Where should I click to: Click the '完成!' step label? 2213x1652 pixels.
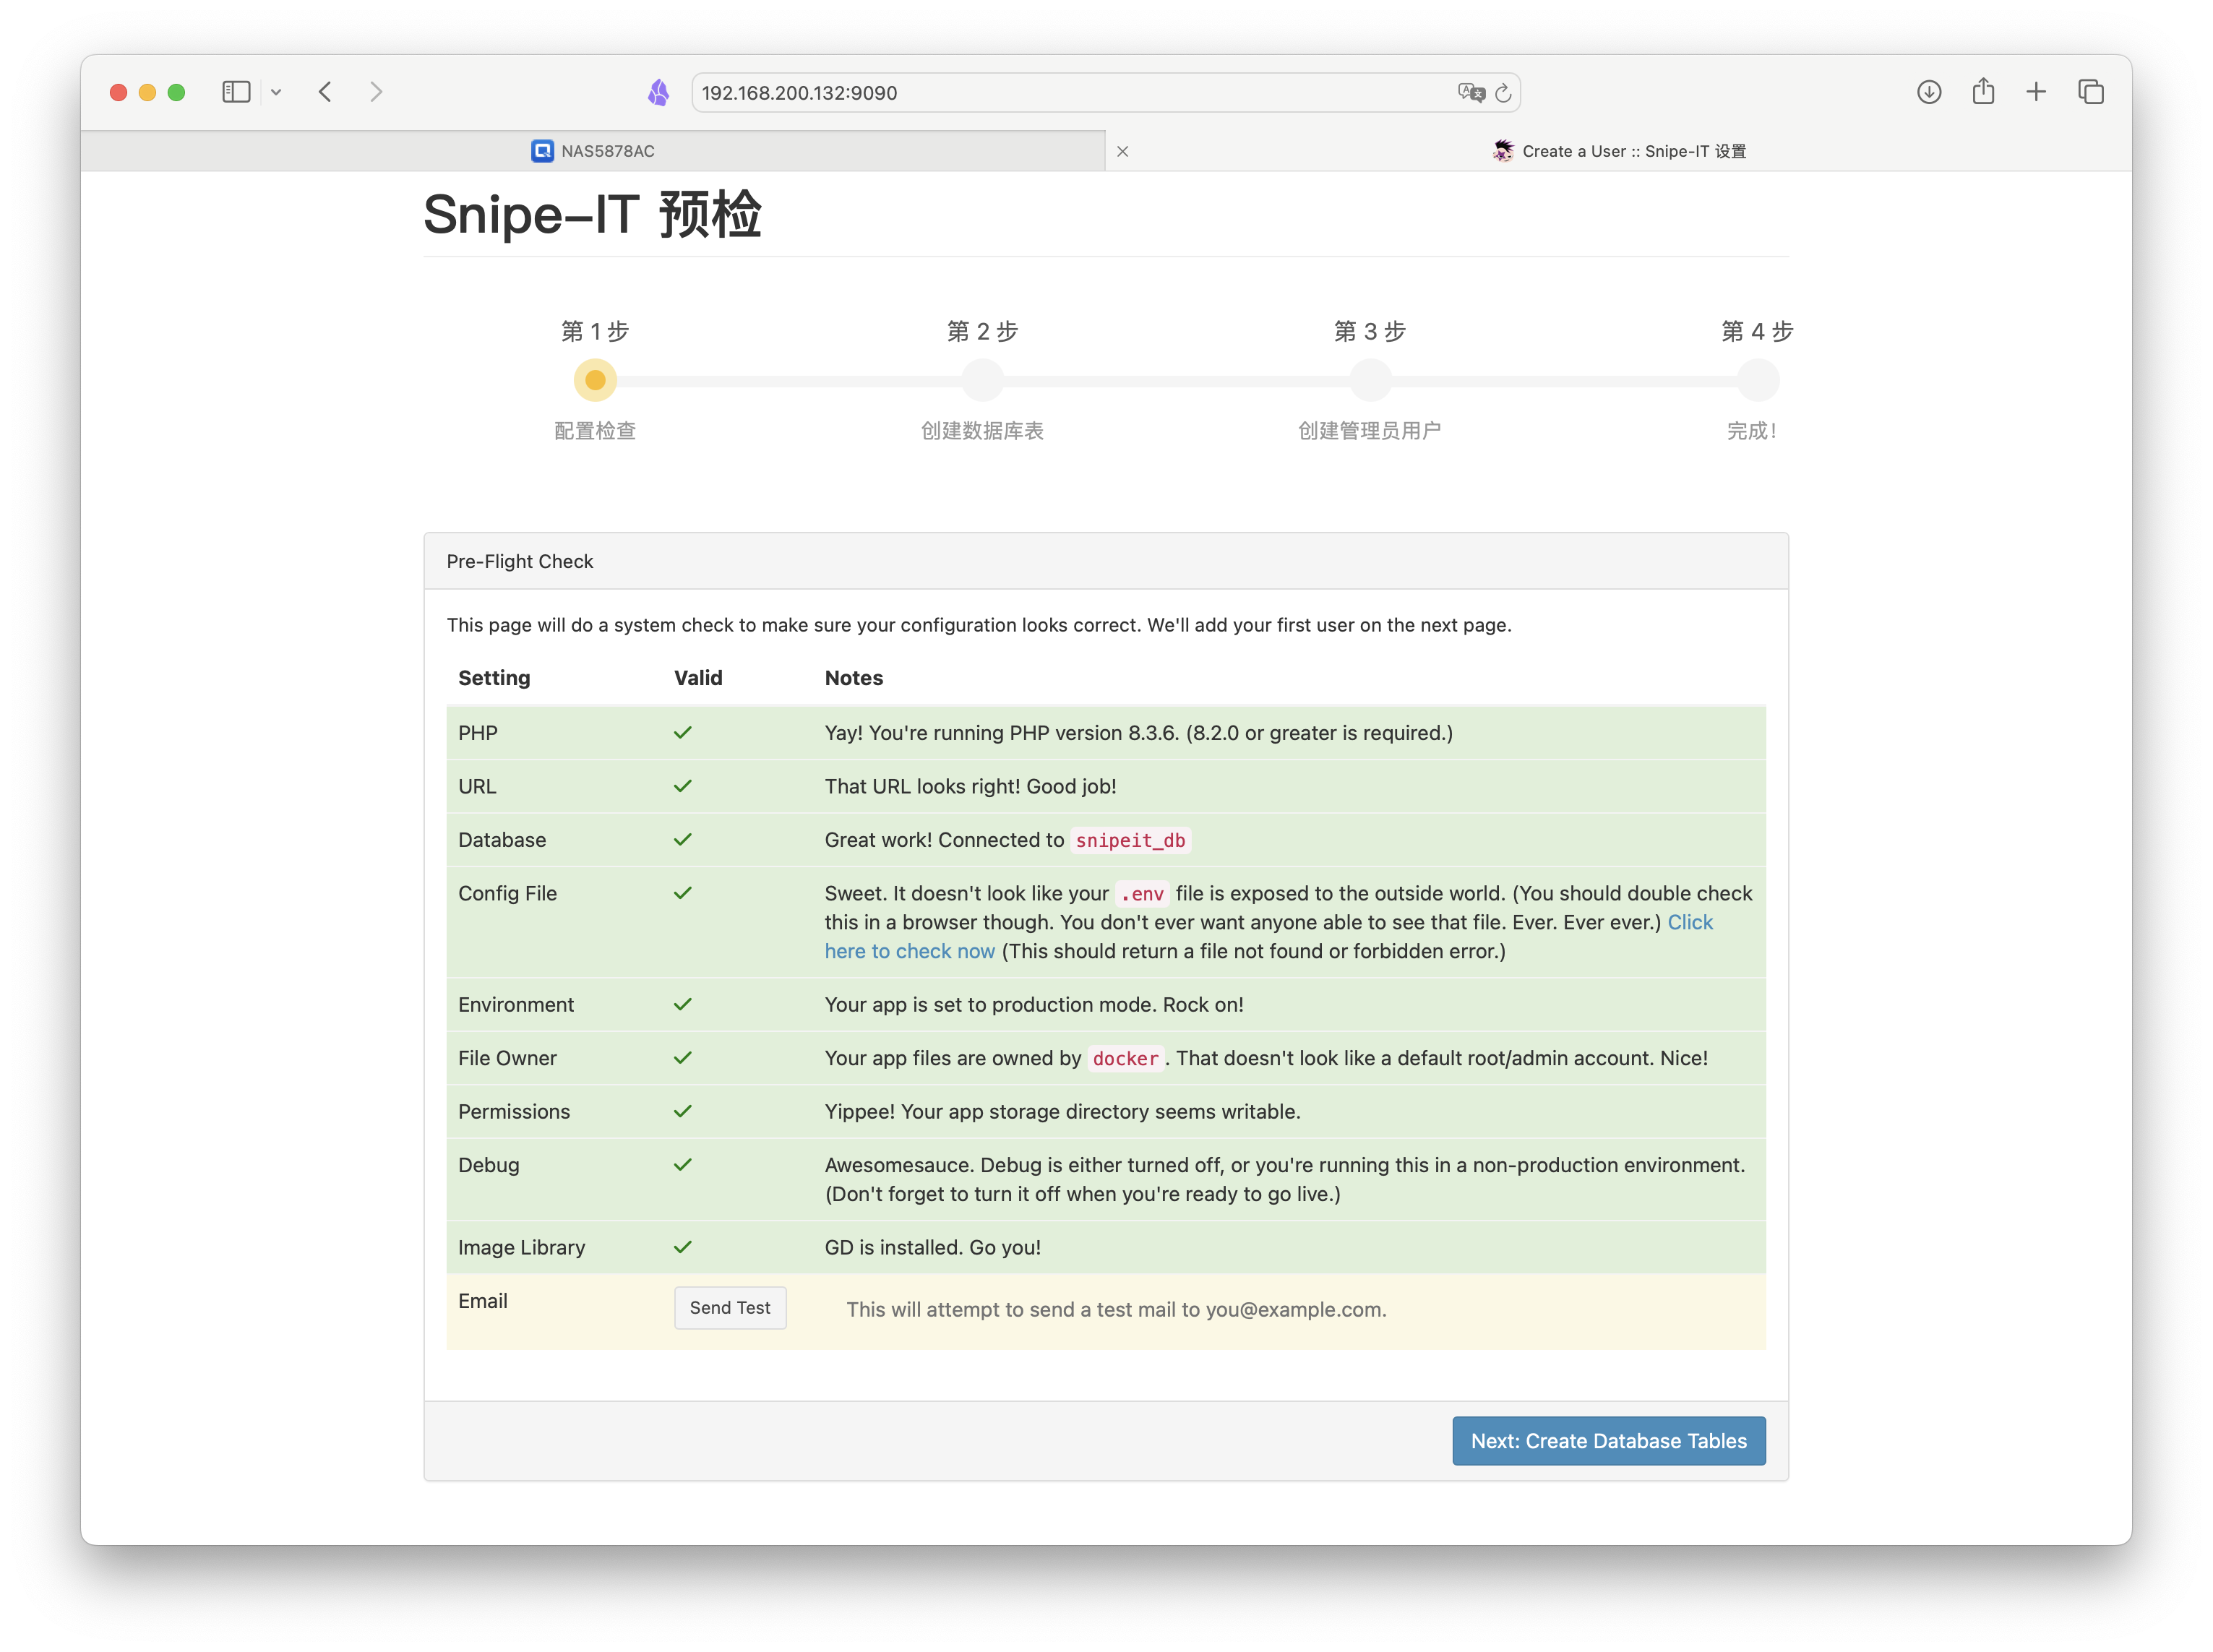coord(1752,431)
